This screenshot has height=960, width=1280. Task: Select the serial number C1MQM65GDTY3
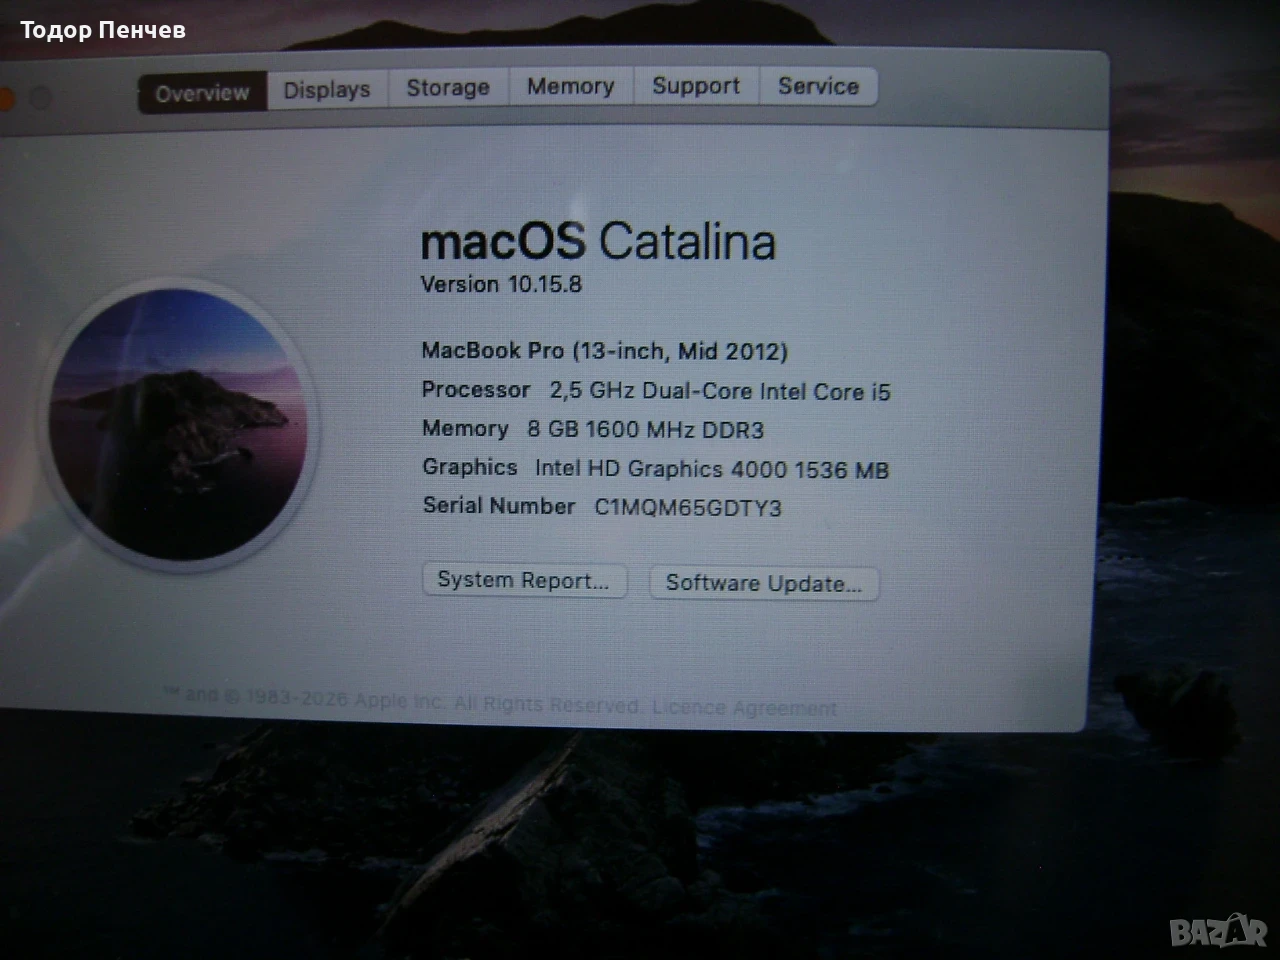688,508
